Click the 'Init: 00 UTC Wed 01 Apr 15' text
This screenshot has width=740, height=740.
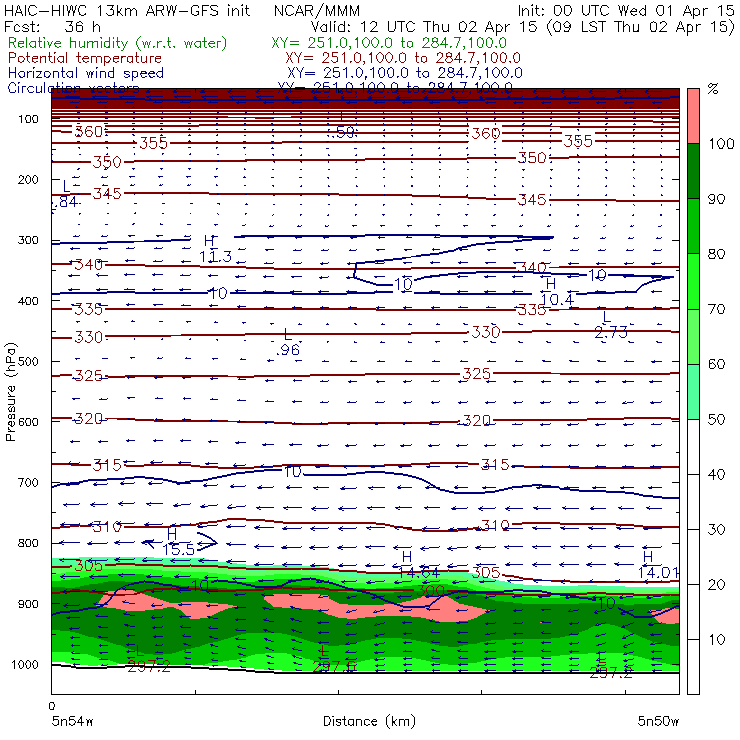pyautogui.click(x=626, y=11)
